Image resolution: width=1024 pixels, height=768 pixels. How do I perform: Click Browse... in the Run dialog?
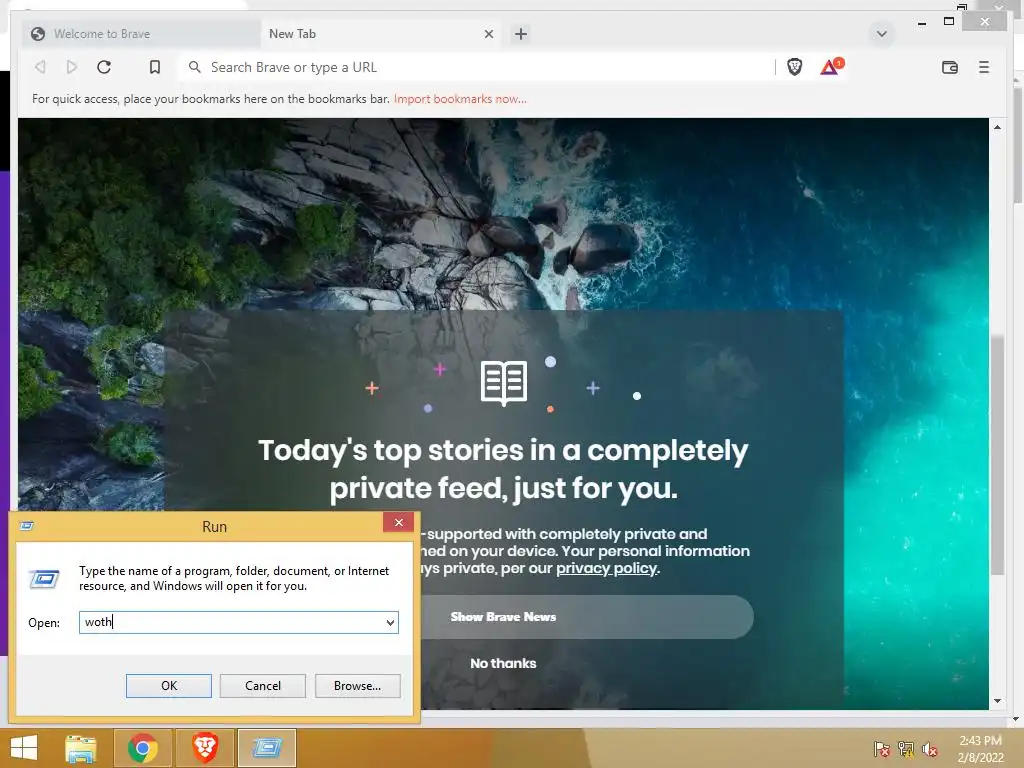pos(357,686)
